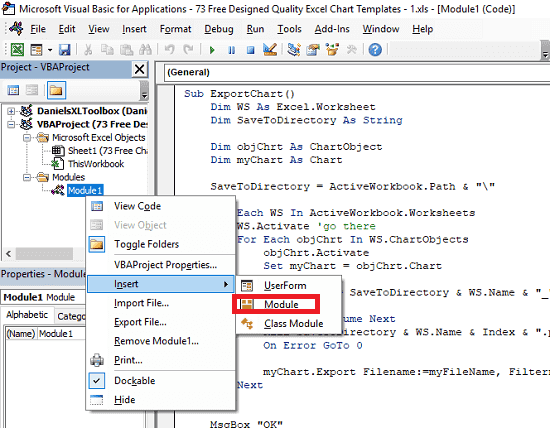Collapse the VBAProject (73 Free De...) node
Viewport: 550px width, 428px height.
pyautogui.click(x=11, y=125)
